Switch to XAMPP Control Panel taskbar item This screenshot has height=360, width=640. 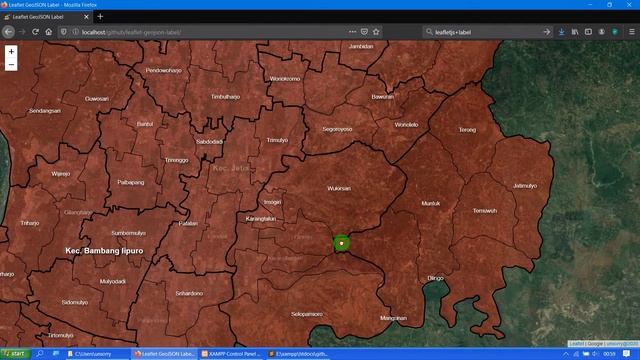(x=232, y=354)
